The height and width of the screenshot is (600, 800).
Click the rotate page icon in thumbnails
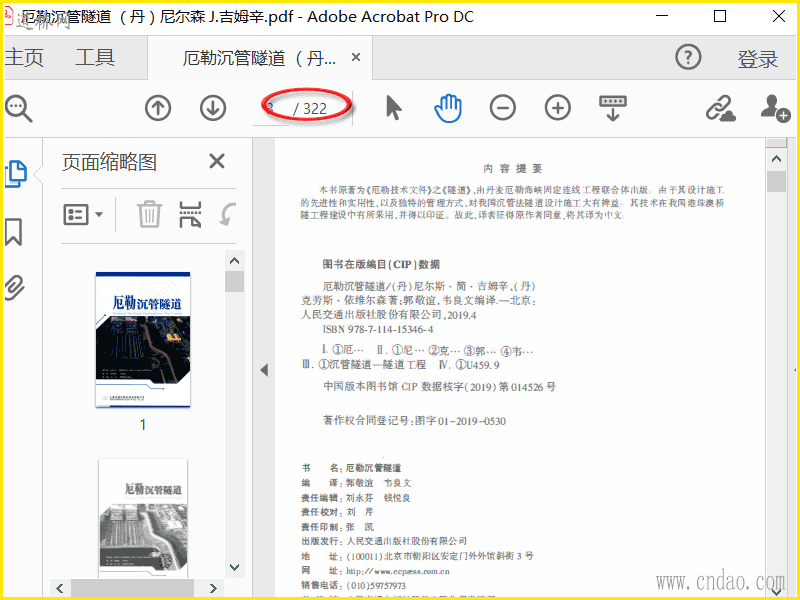point(228,214)
